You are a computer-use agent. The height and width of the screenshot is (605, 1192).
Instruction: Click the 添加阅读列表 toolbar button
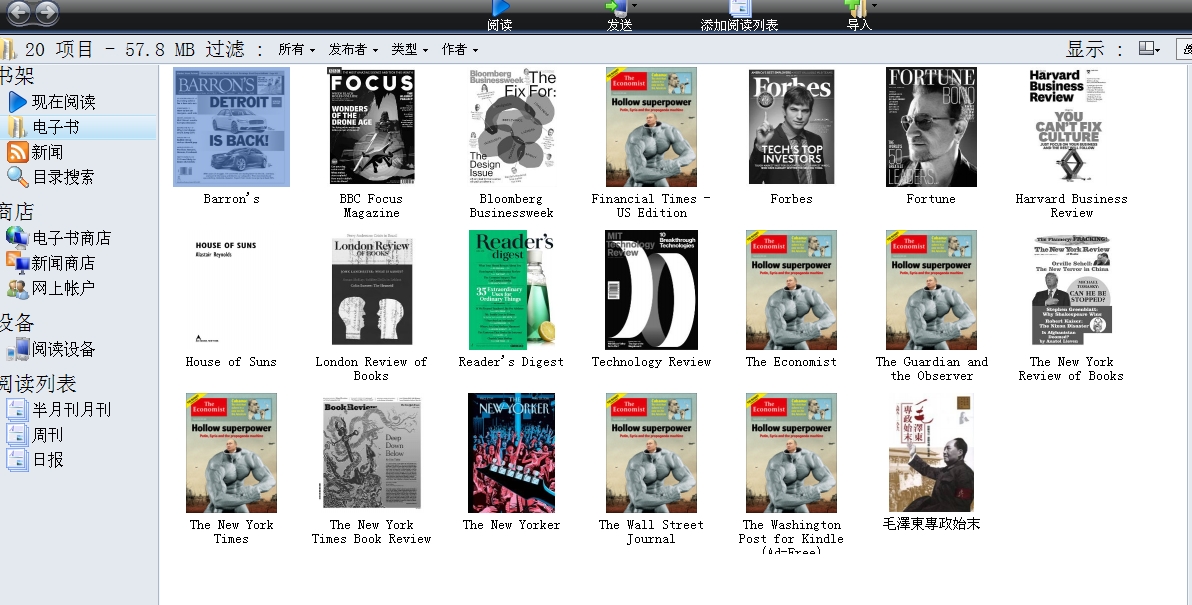[x=739, y=15]
